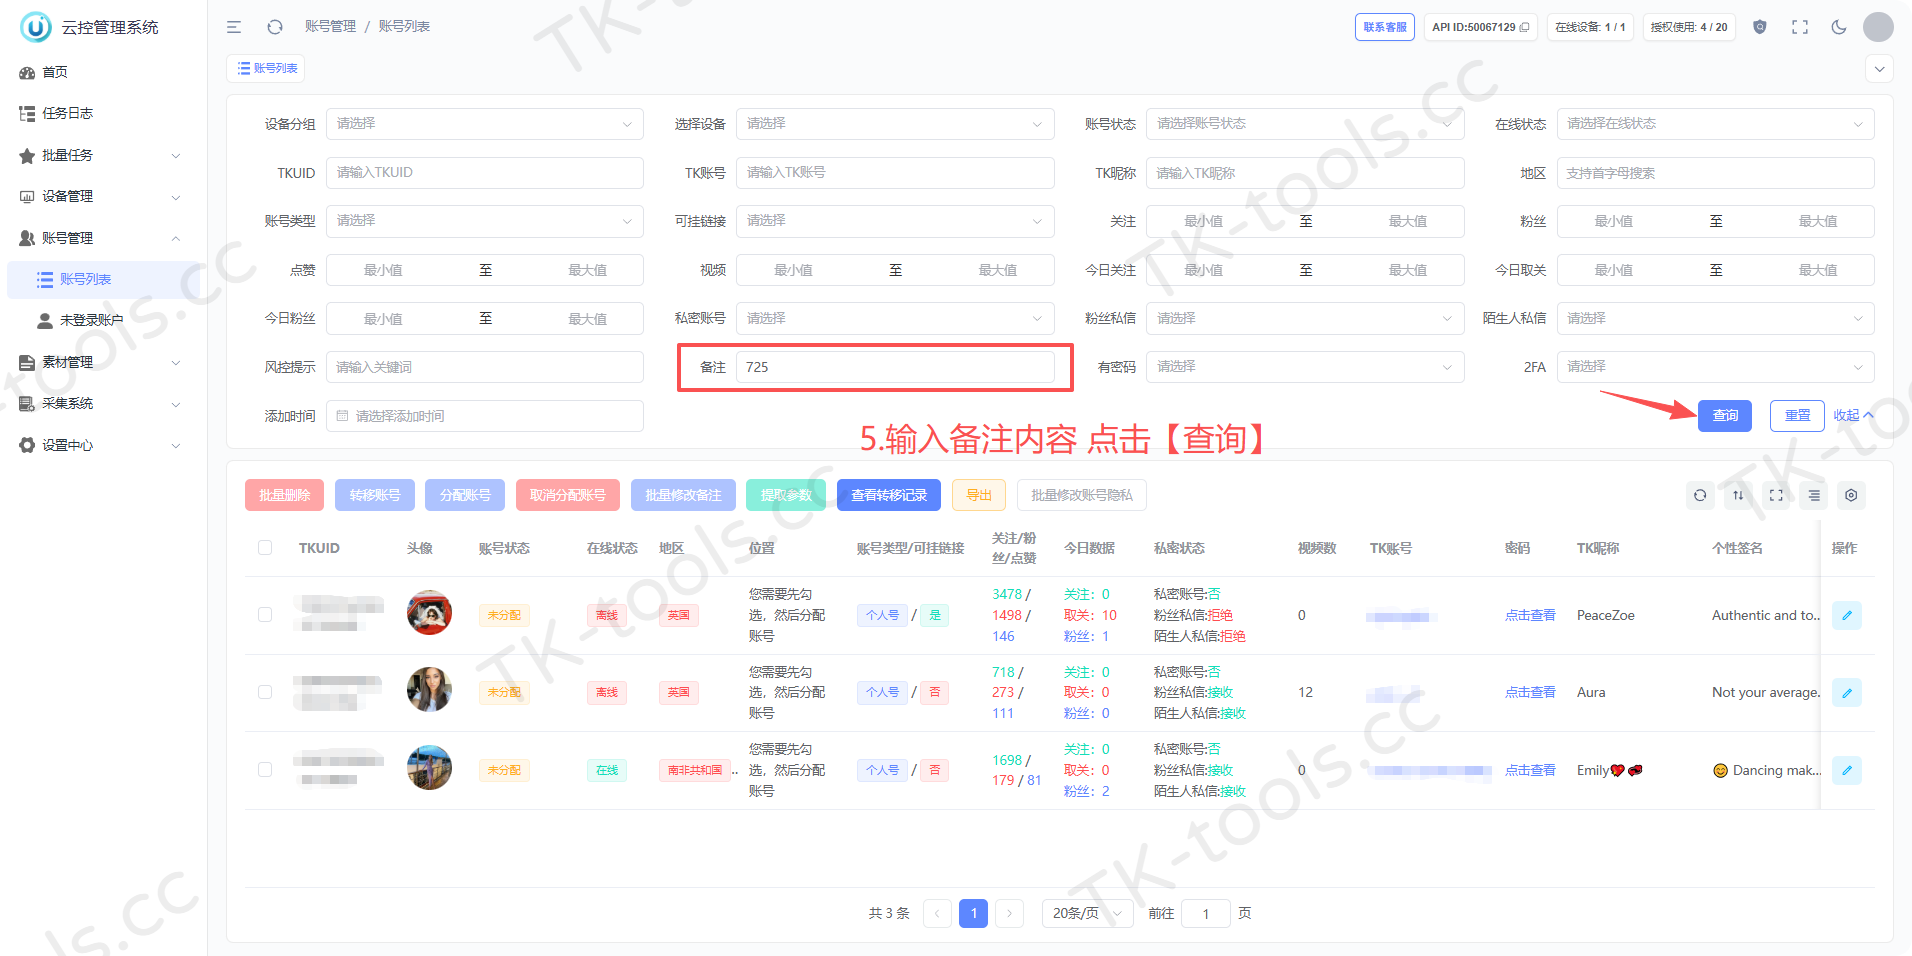Click the 批量删除 button
Viewport: 1912px width, 956px height.
(x=285, y=495)
